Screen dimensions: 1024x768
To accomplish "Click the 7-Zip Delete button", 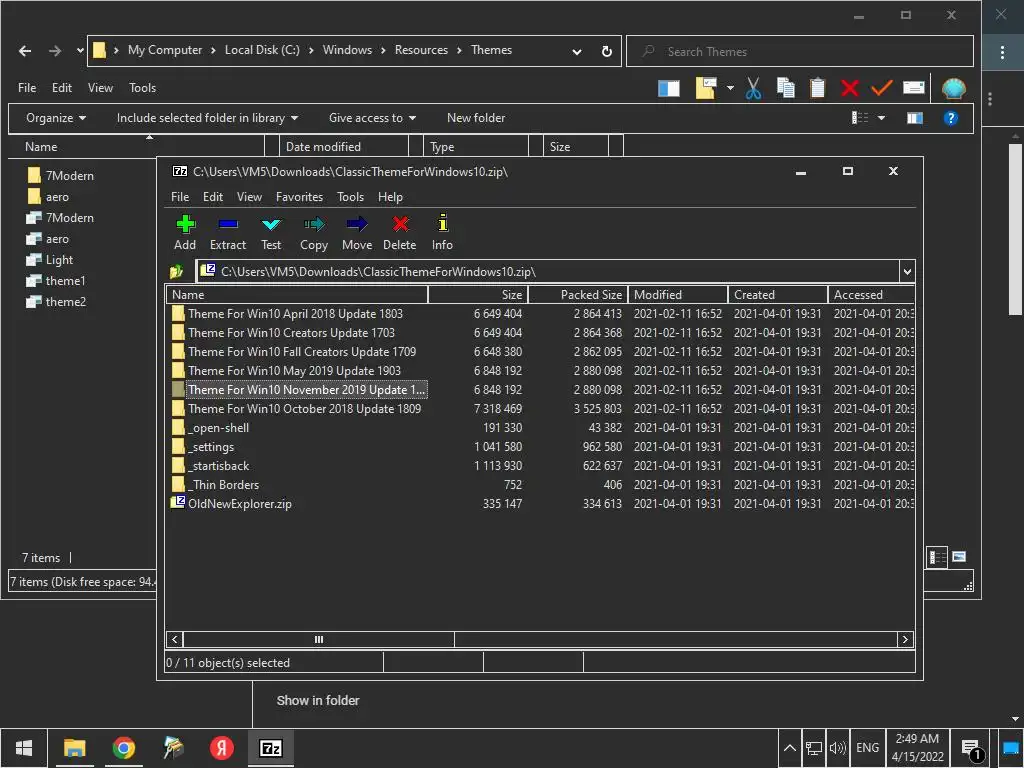I will (x=400, y=233).
